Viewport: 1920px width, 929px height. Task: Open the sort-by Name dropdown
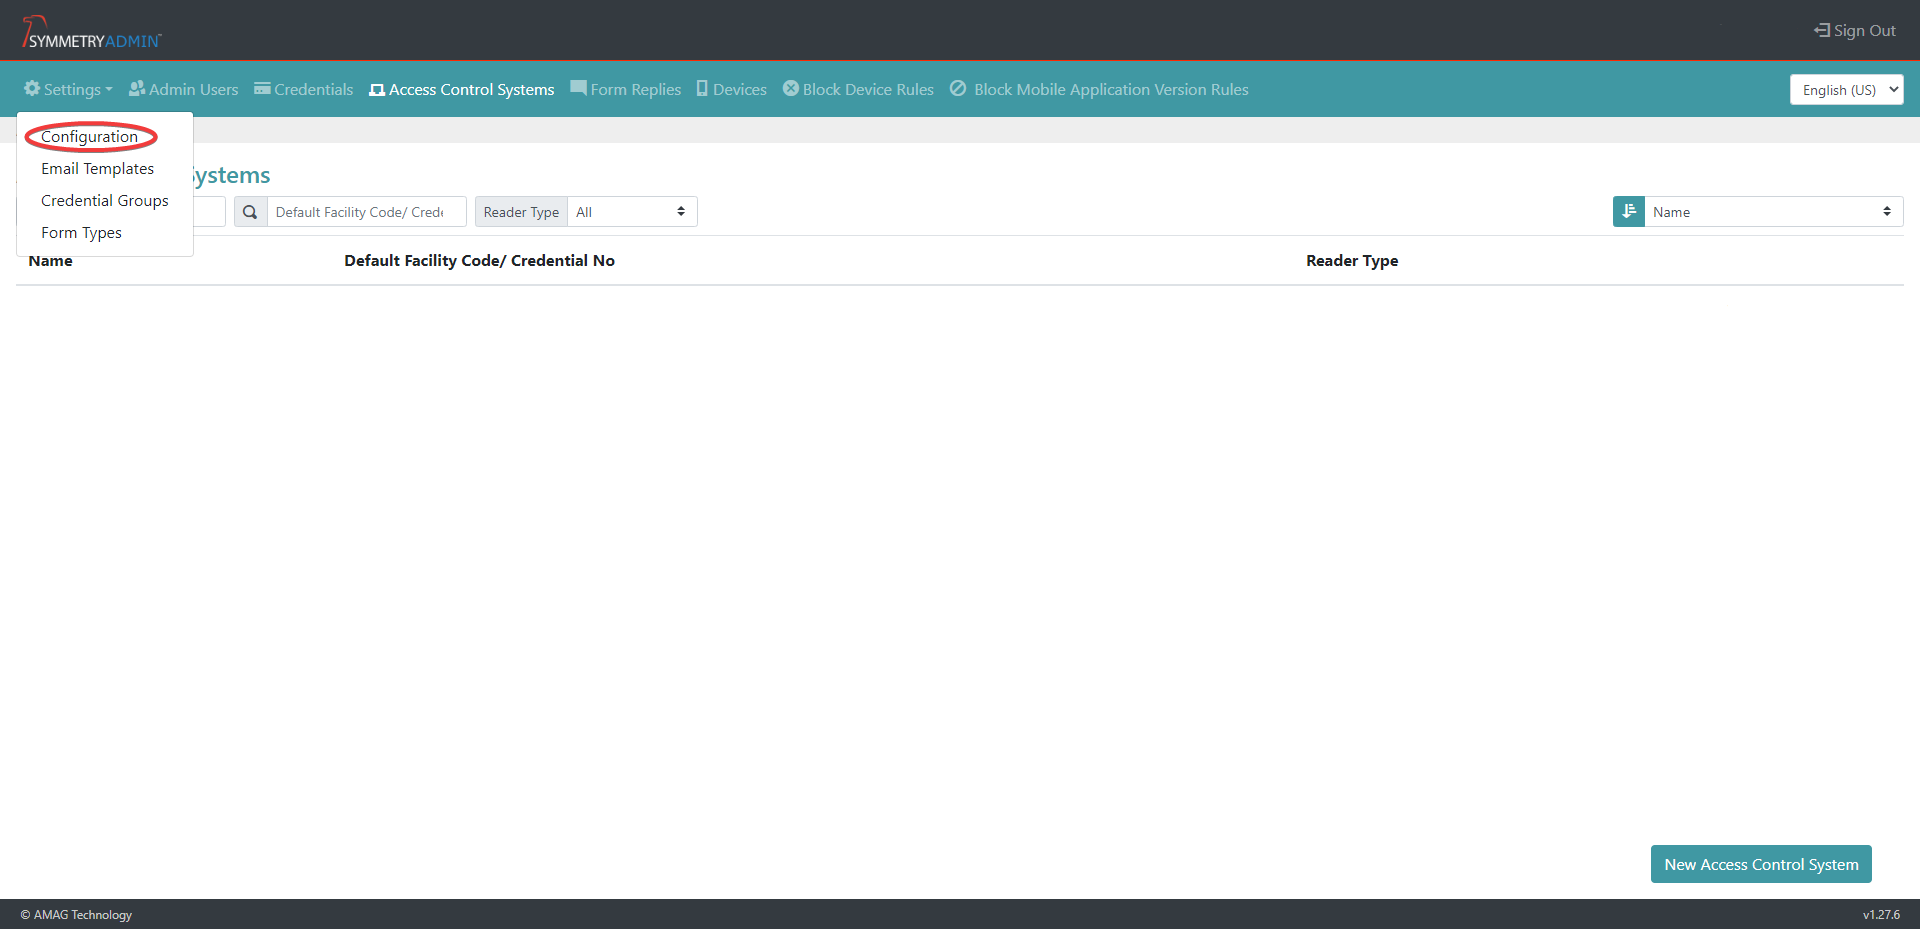[x=1774, y=212]
